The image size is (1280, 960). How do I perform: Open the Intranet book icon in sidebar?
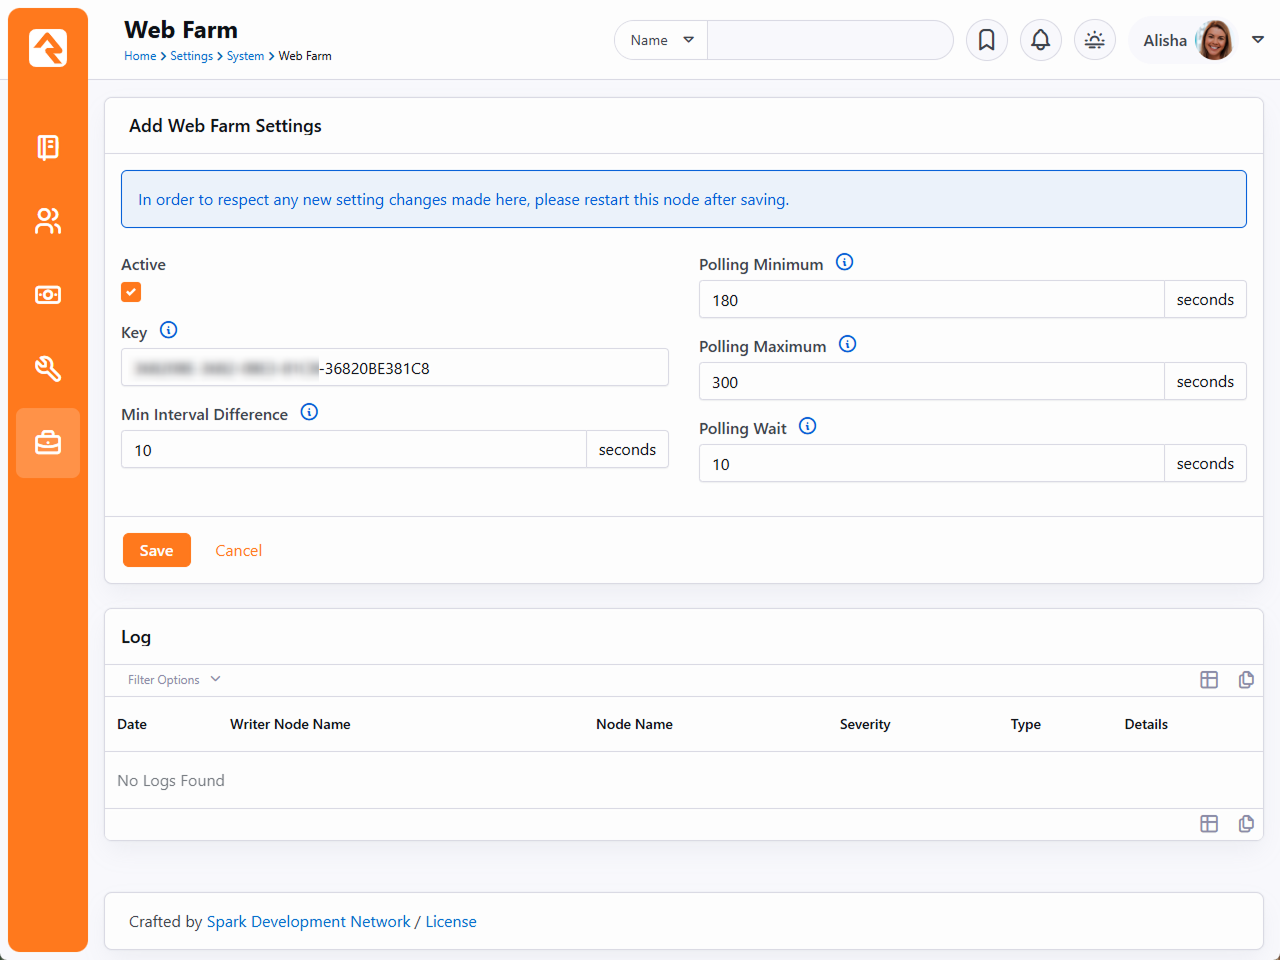tap(48, 147)
